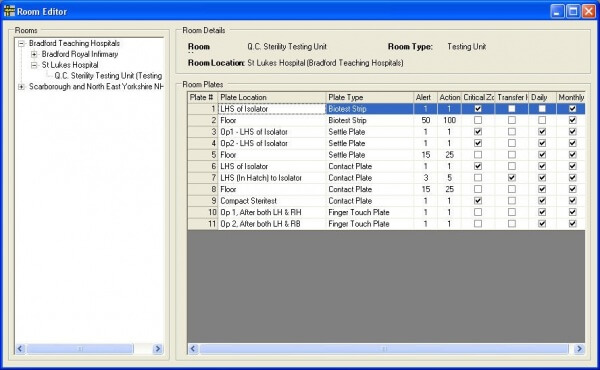Uncheck Daily checkbox for plate 5

pyautogui.click(x=542, y=155)
